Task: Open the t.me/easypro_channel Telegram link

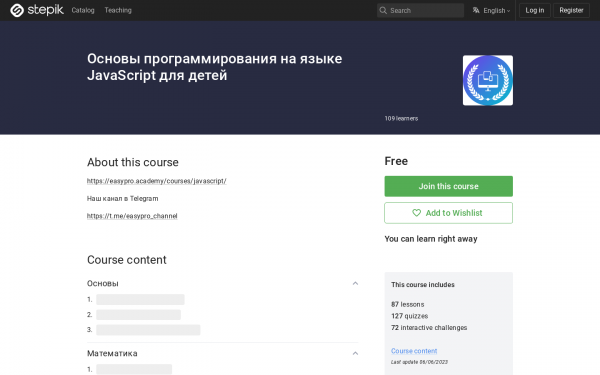Action: (x=132, y=216)
